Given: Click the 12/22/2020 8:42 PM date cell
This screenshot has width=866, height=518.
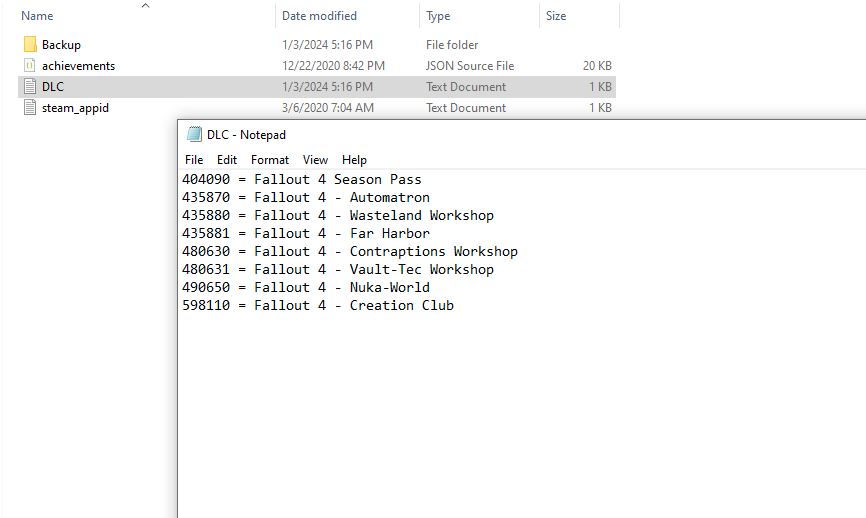Looking at the screenshot, I should 333,66.
